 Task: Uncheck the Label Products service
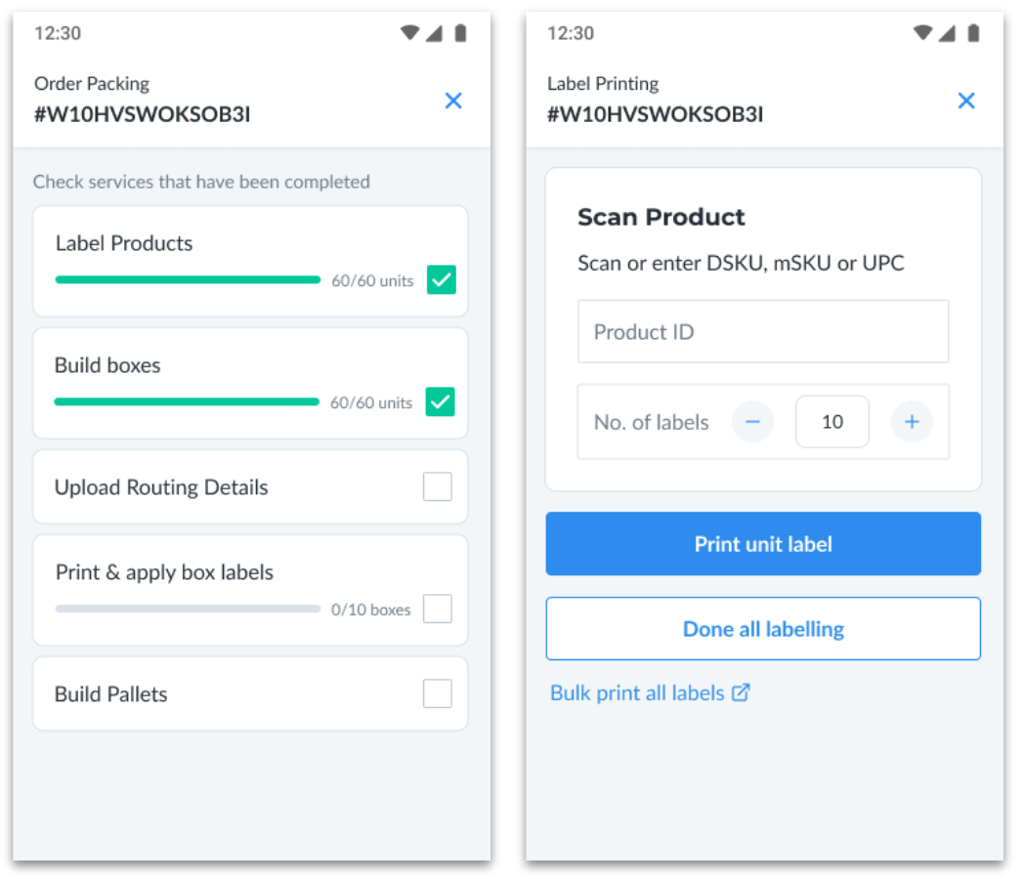441,280
